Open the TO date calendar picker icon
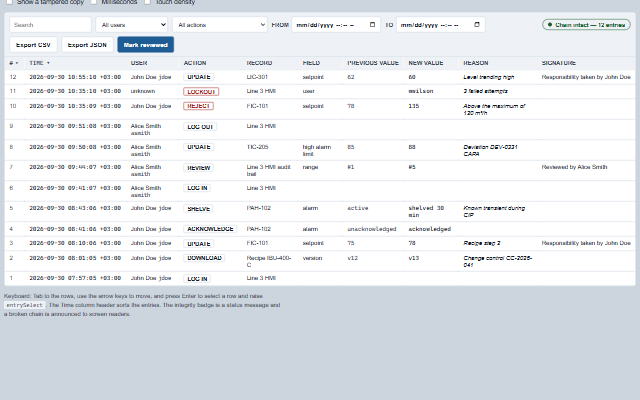Screen dimensions: 640x400 476,24
